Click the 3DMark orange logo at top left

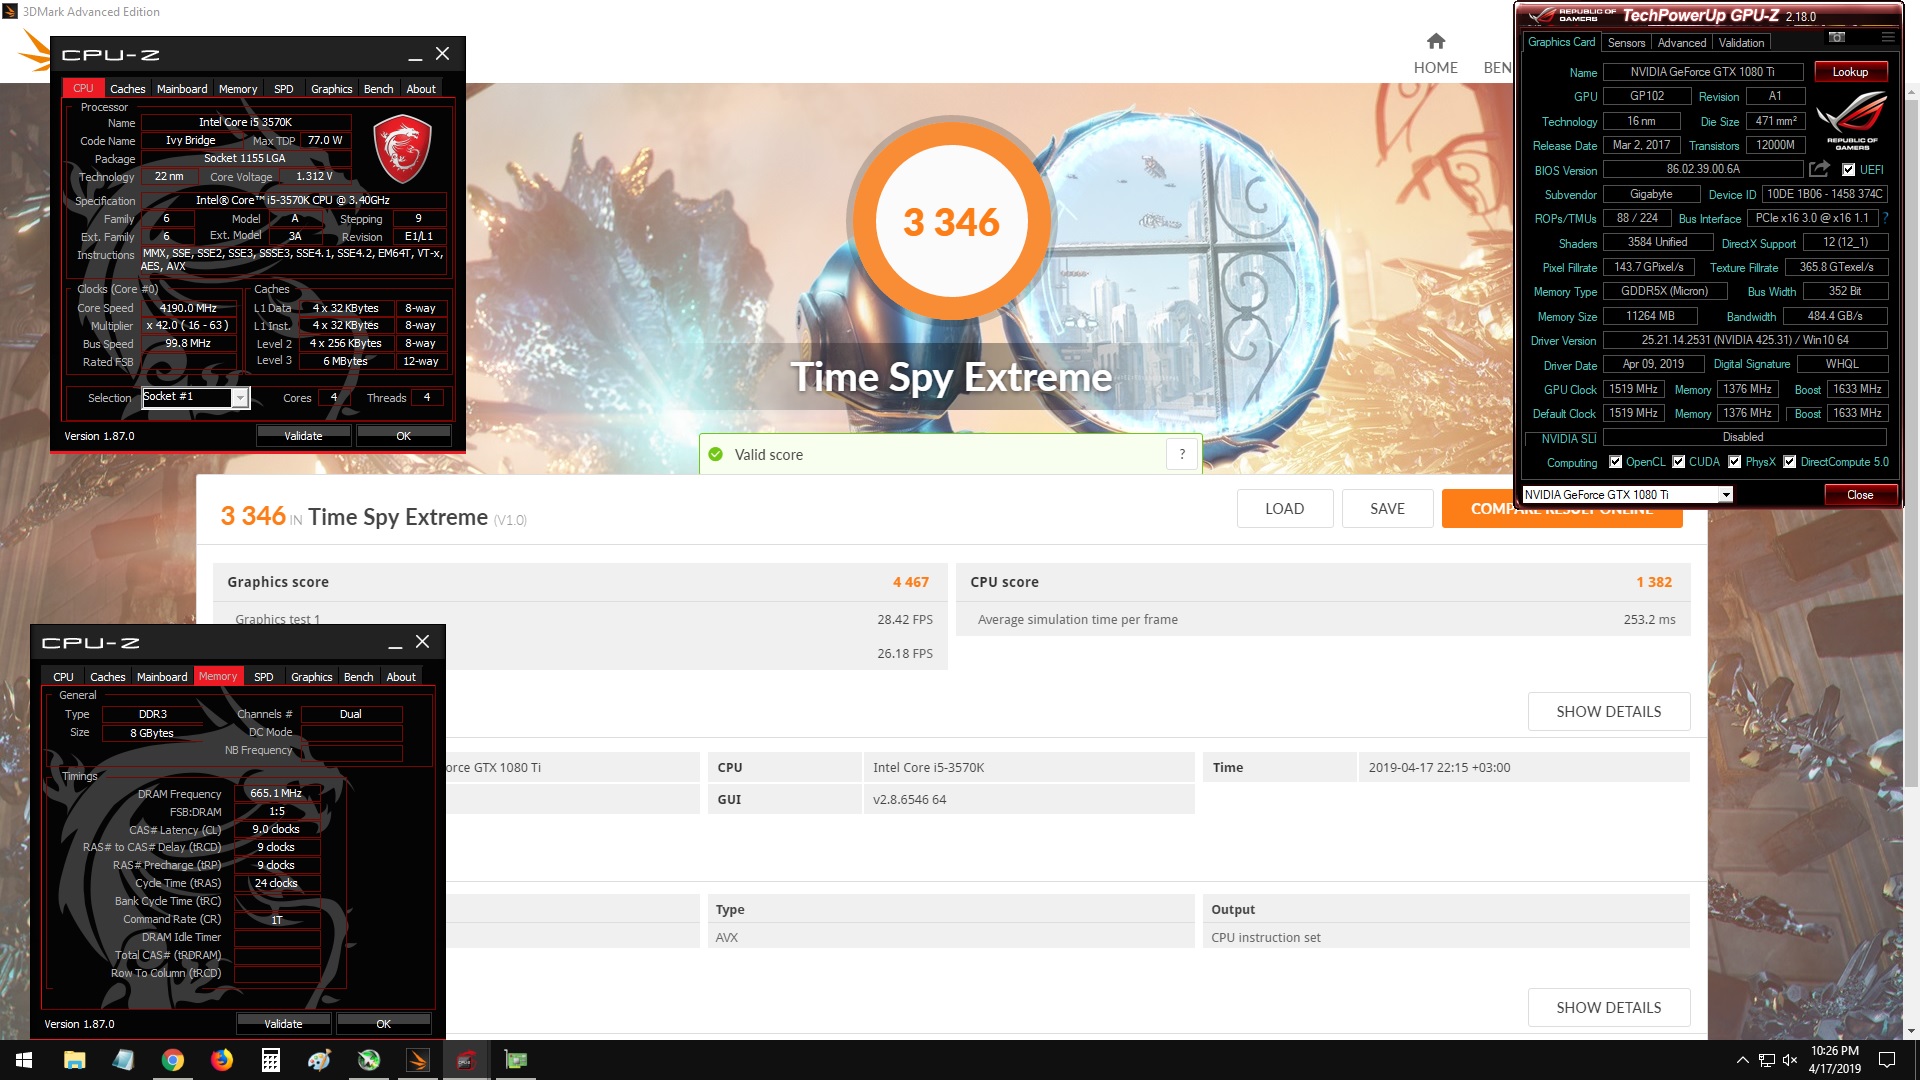35,51
